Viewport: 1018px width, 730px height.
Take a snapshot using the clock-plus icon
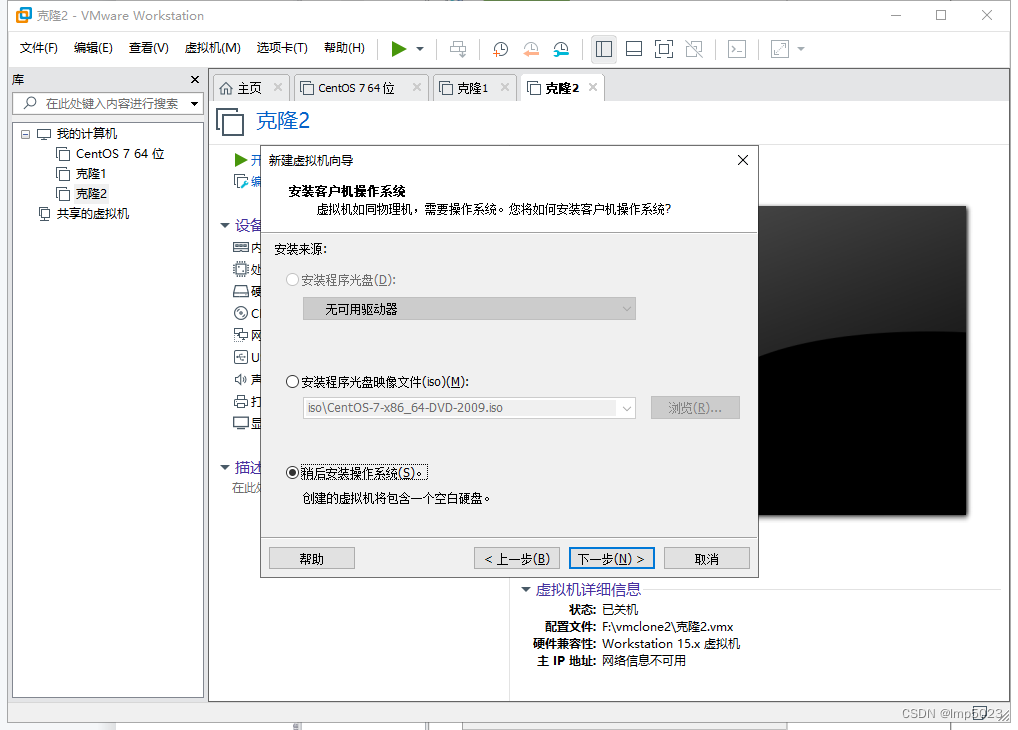500,49
